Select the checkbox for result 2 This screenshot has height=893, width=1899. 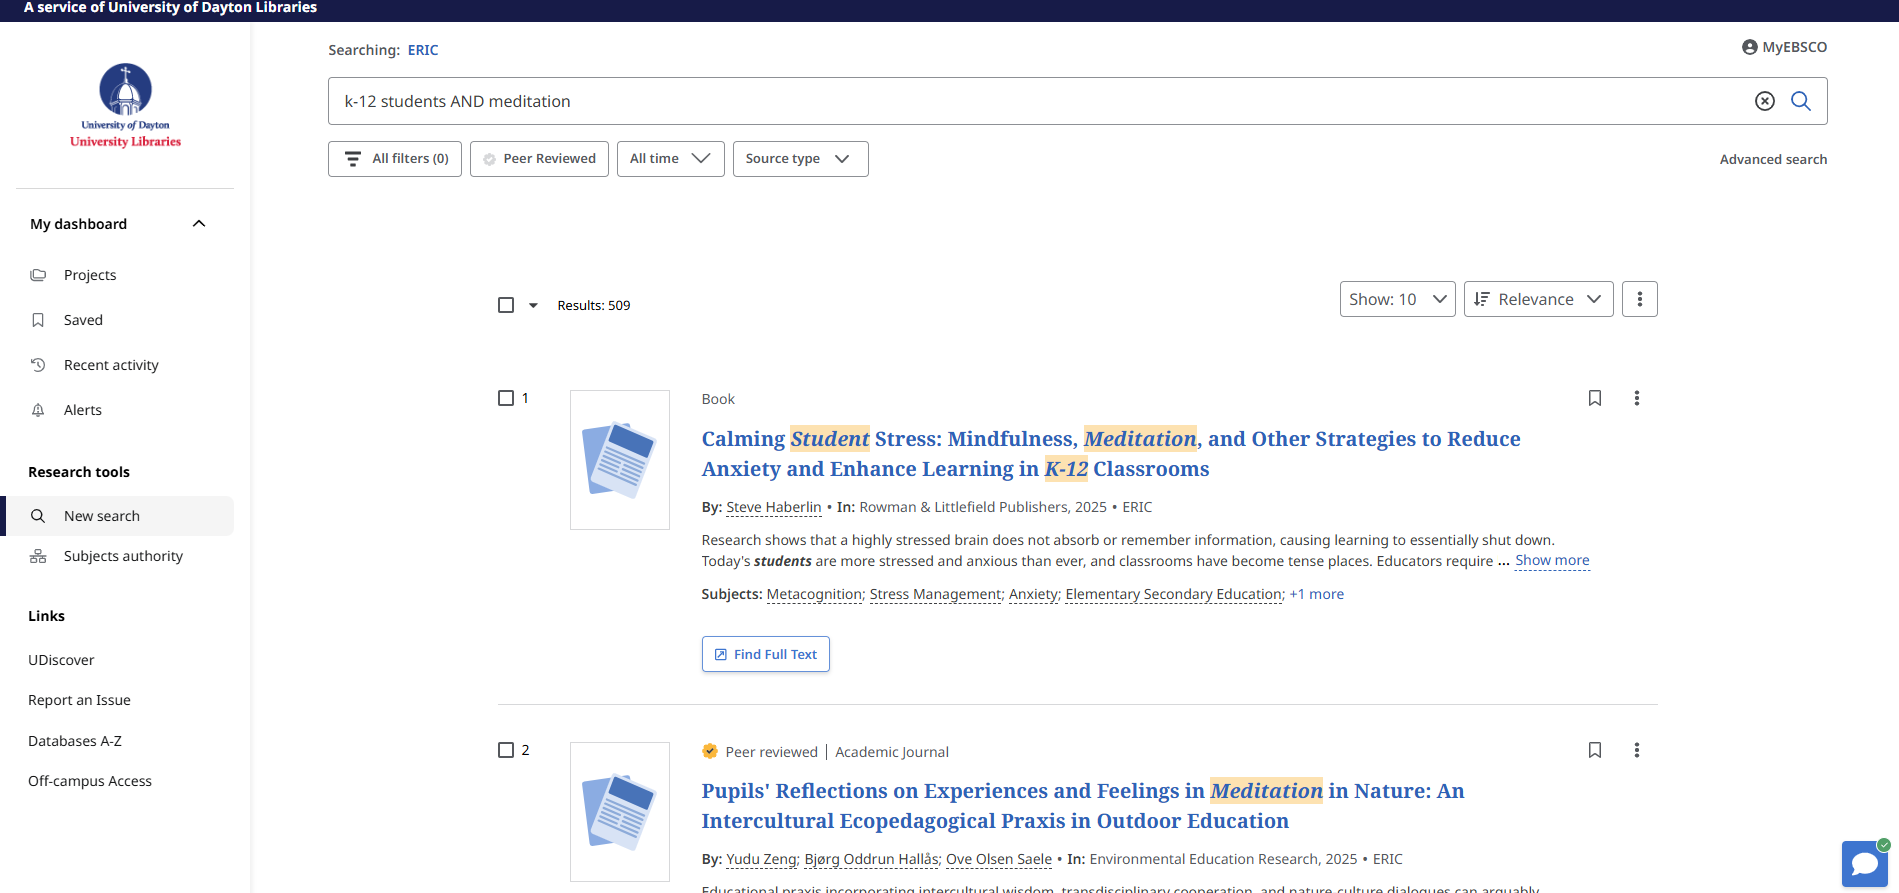(x=506, y=750)
